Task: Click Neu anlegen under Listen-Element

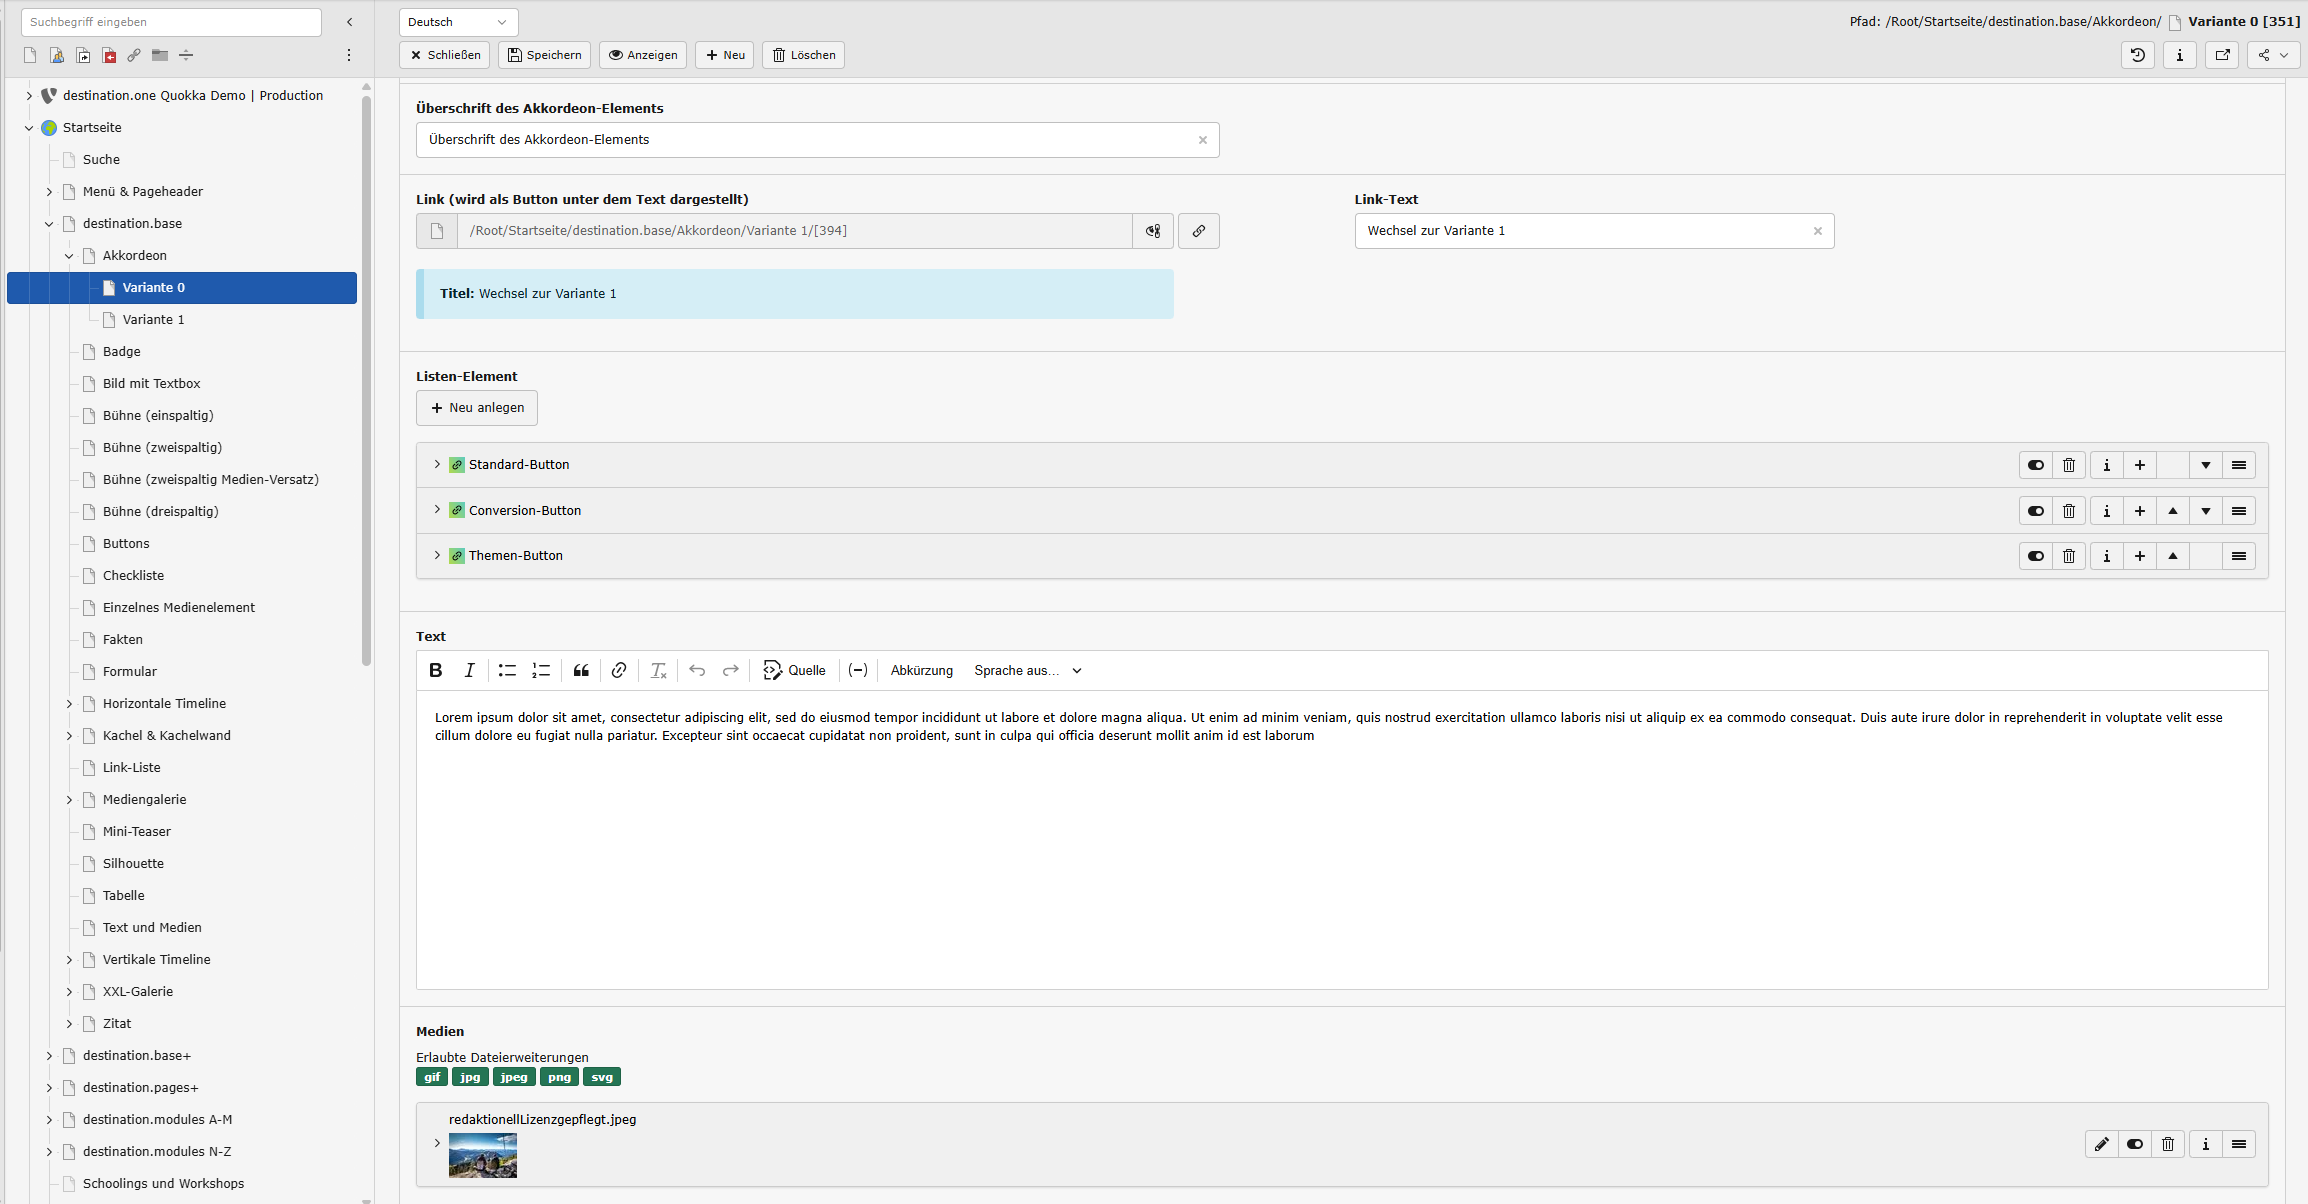Action: tap(477, 408)
